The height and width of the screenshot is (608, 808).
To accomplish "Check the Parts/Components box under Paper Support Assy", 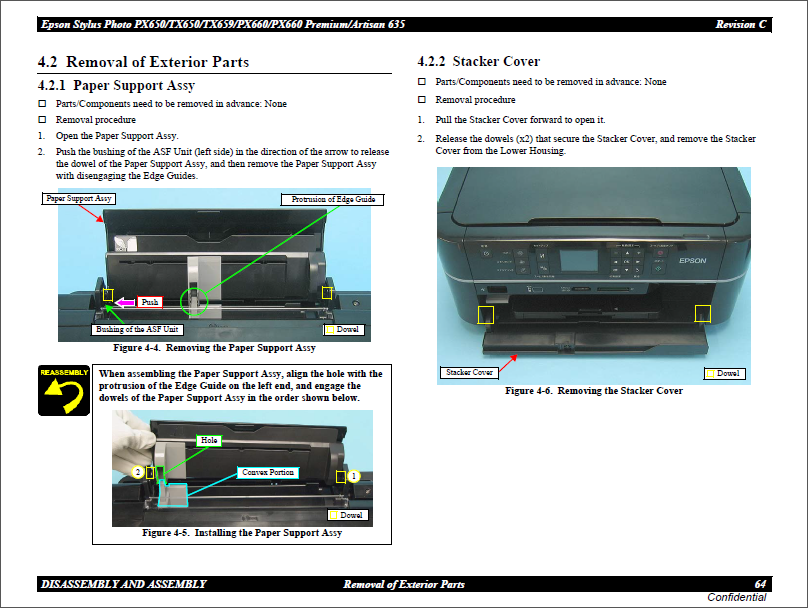I will (x=42, y=103).
